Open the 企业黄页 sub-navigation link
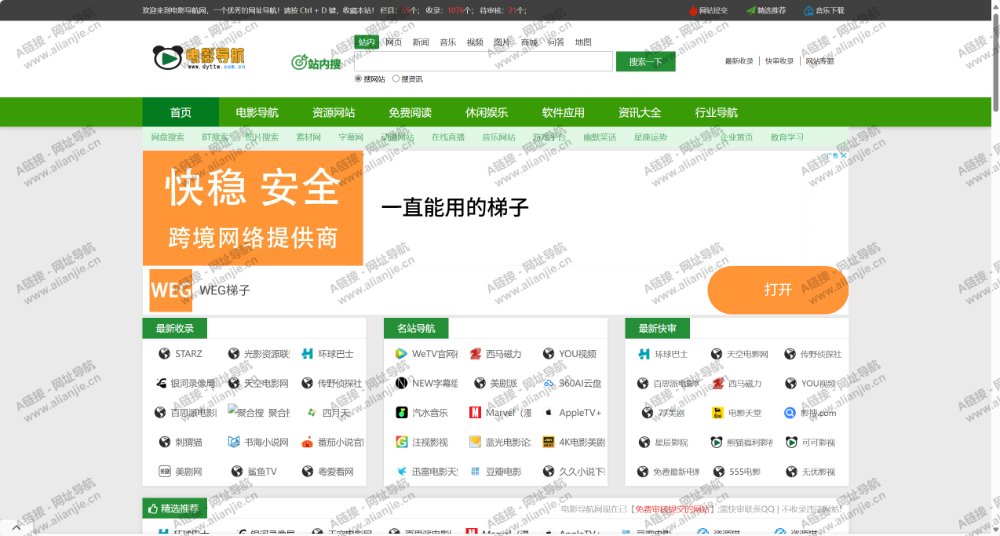 coord(737,137)
